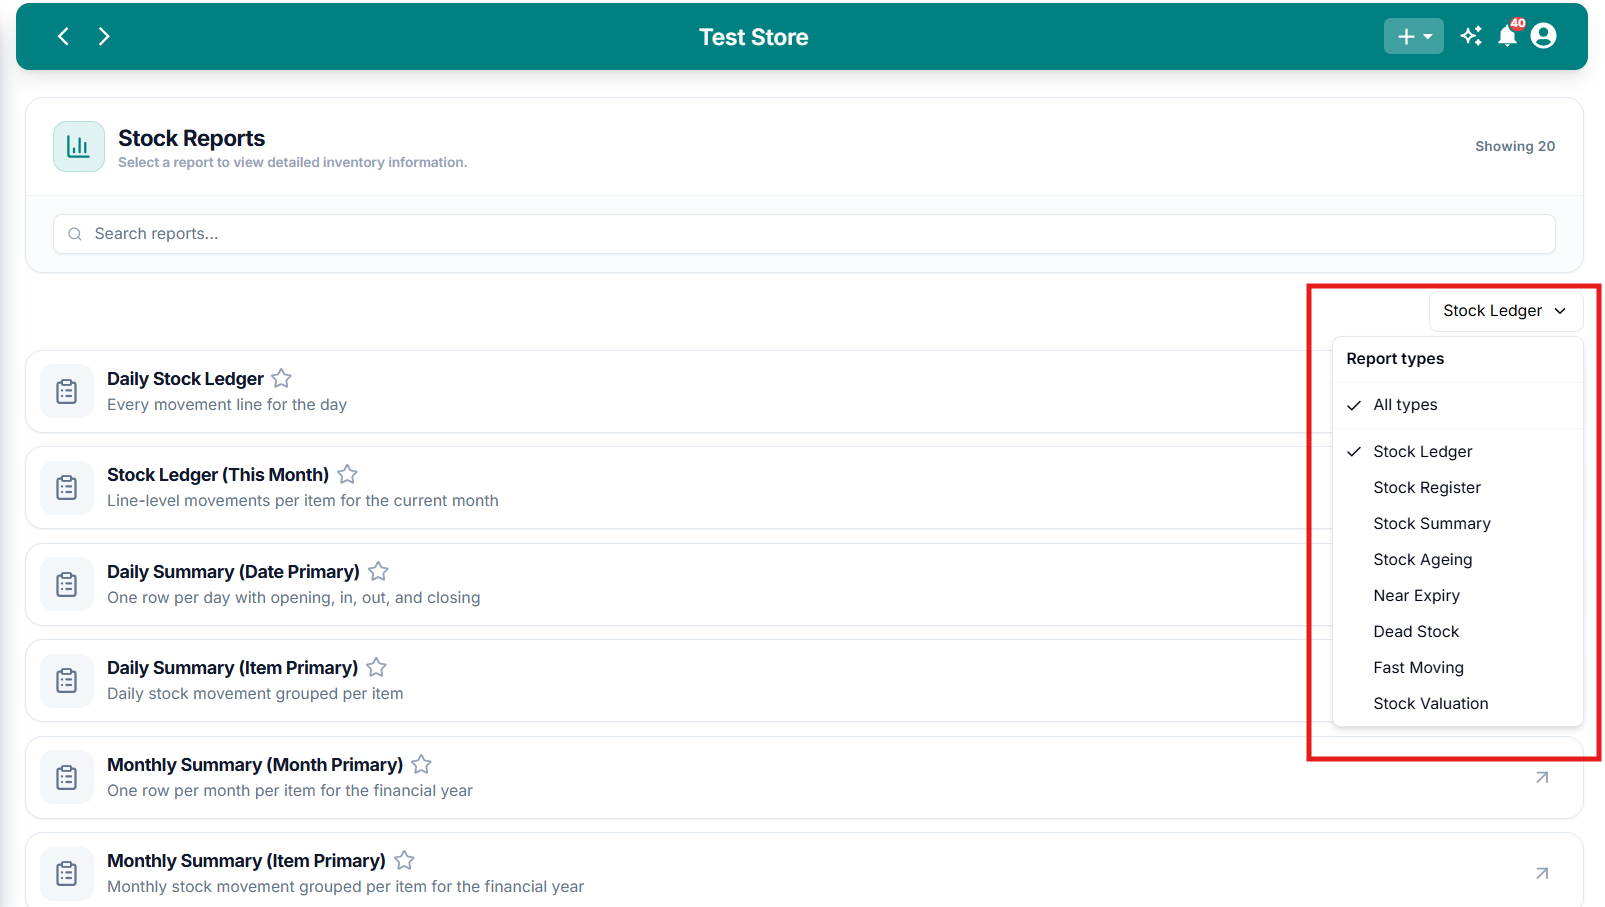The height and width of the screenshot is (907, 1605).
Task: Star the Daily Summary (Date Primary) report
Action: (x=378, y=572)
